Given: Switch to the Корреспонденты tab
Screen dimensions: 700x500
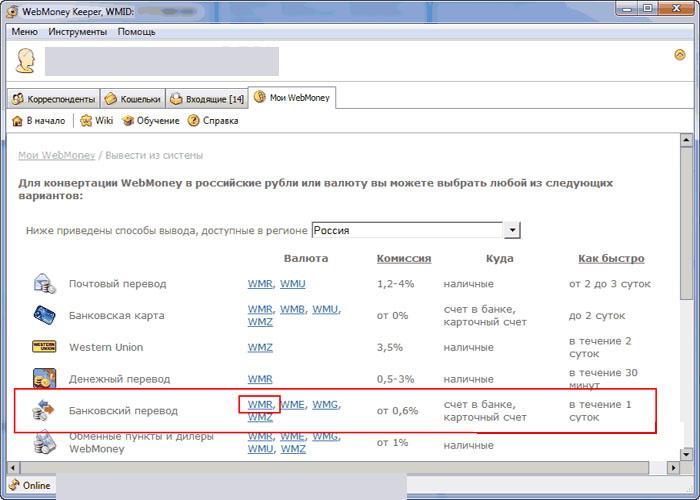Looking at the screenshot, I should click(54, 99).
